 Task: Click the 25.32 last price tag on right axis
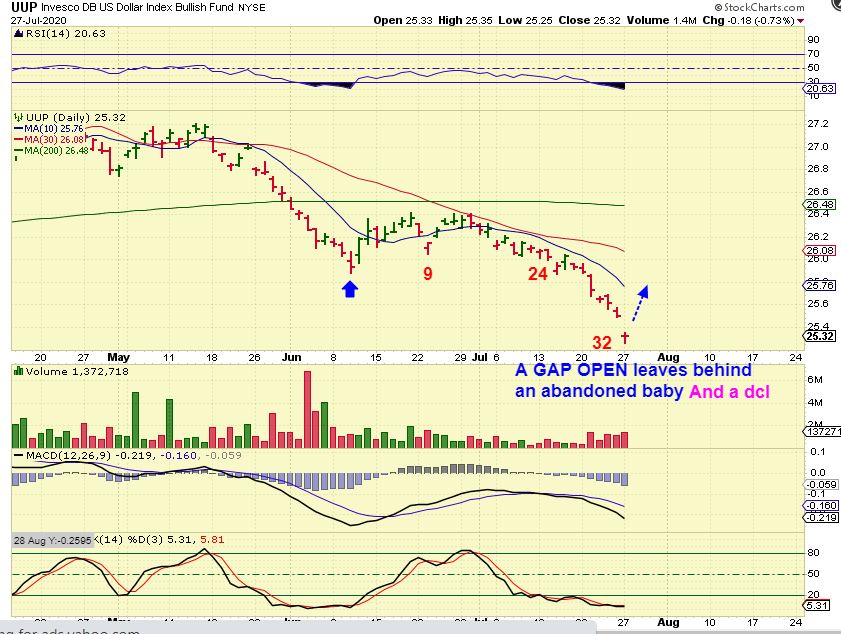[x=820, y=336]
